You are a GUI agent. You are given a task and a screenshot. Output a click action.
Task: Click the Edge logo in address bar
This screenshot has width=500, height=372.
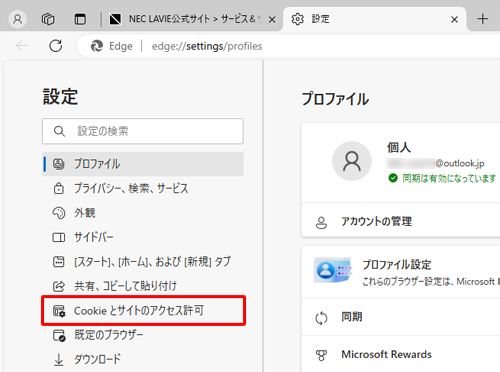coord(97,46)
